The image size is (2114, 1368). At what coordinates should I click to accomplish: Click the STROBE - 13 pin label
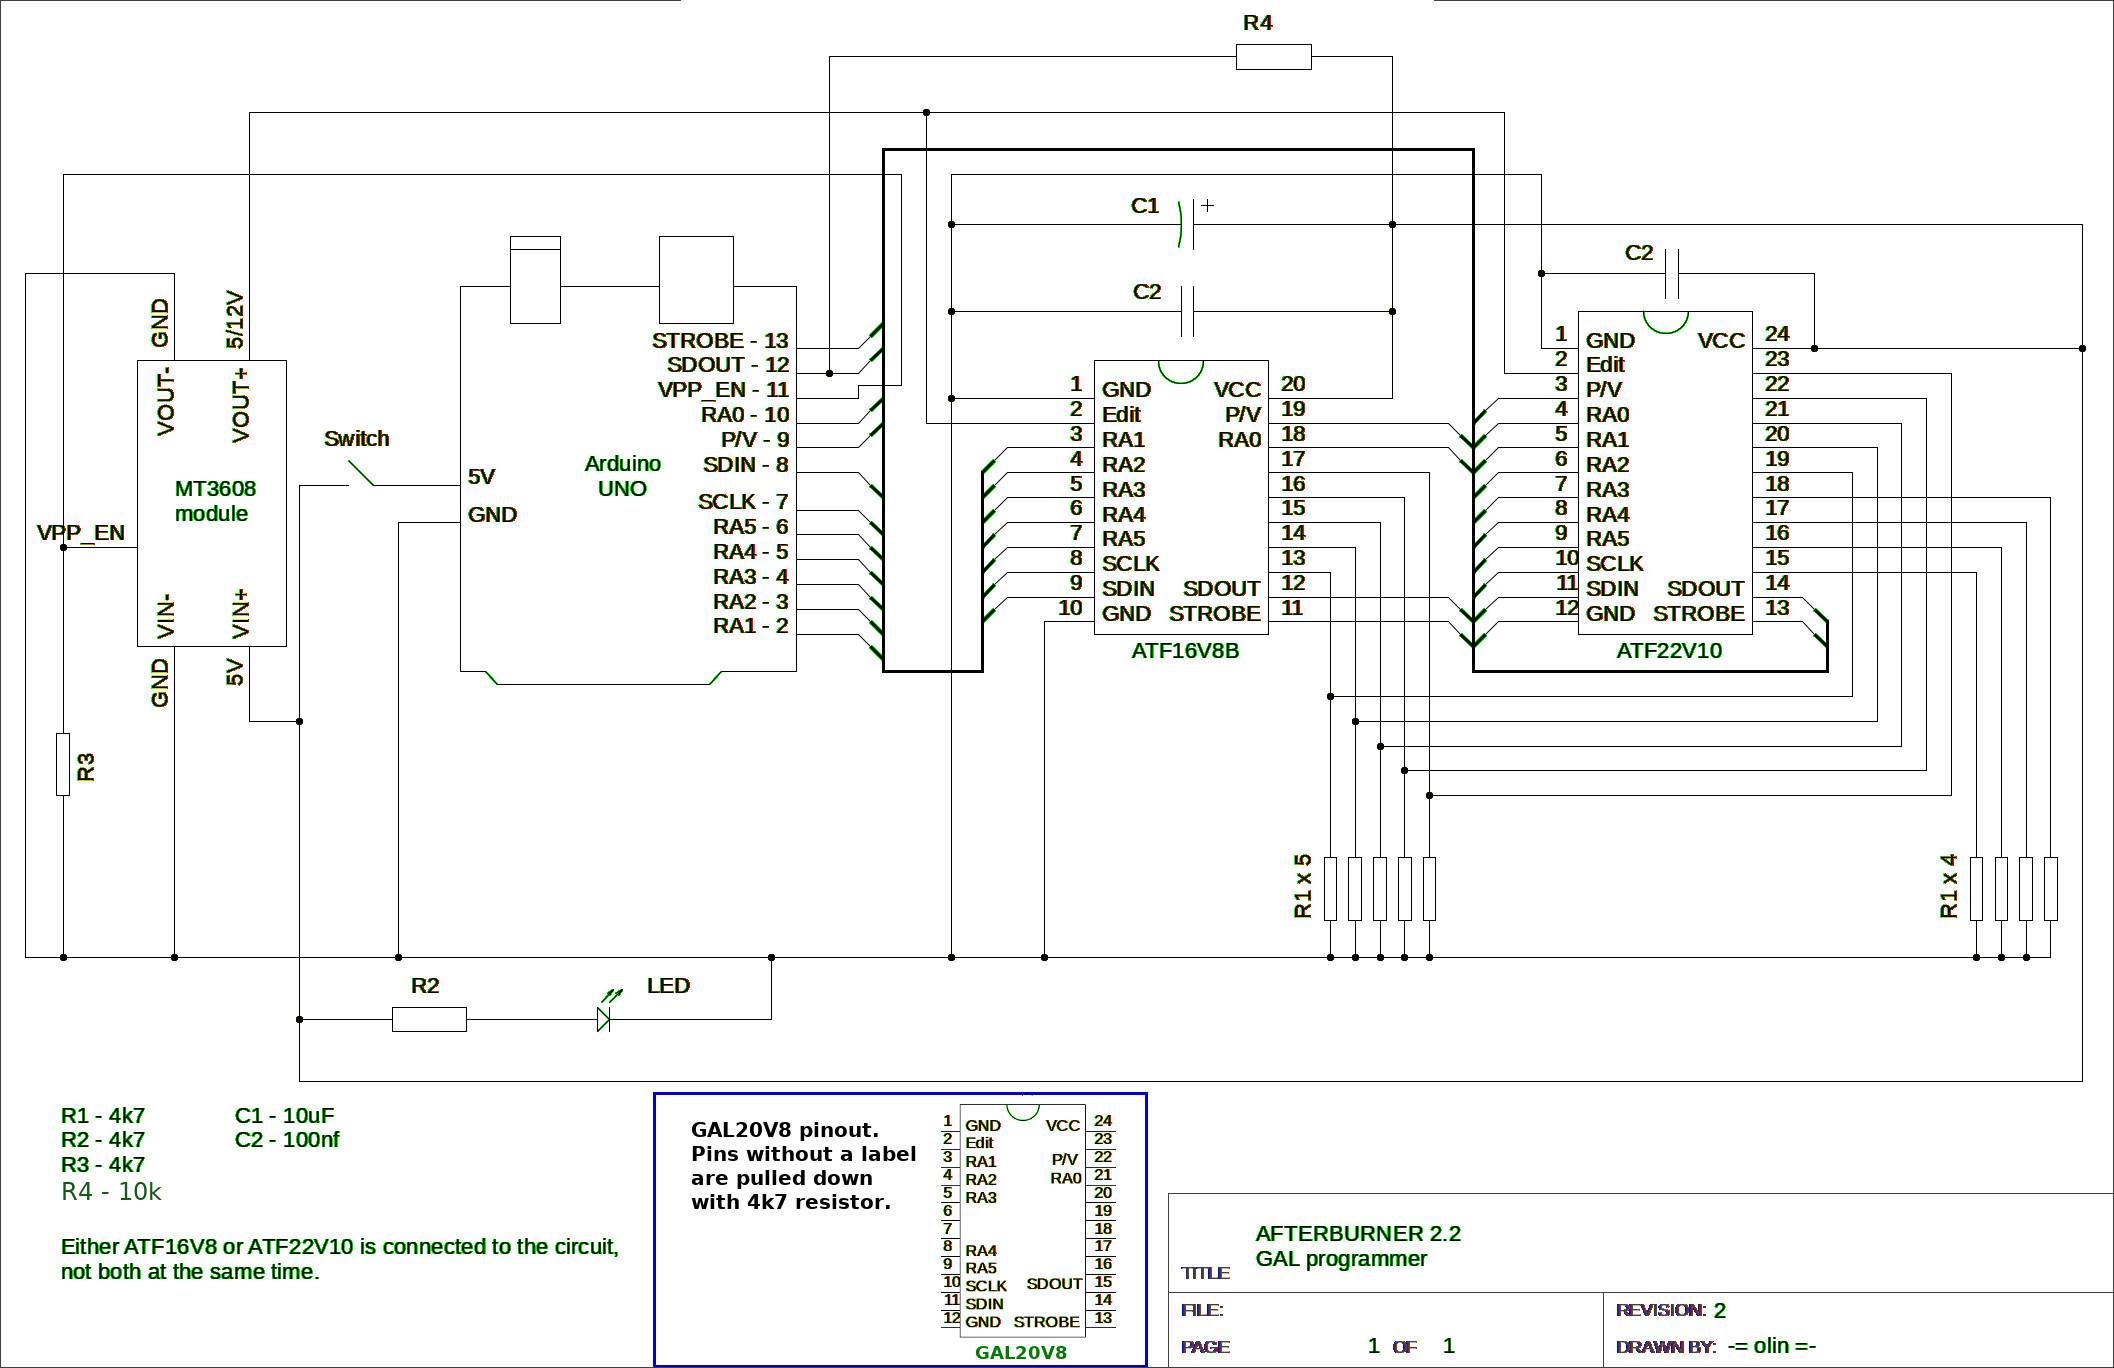click(x=720, y=341)
